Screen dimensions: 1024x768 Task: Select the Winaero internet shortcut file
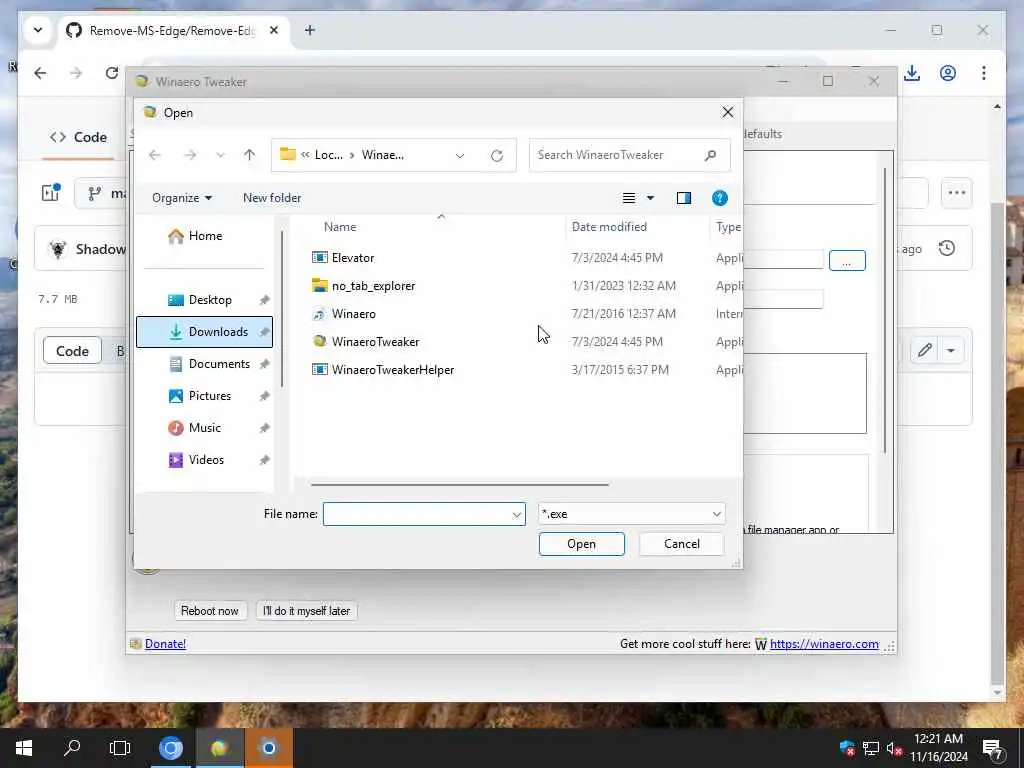coord(353,314)
